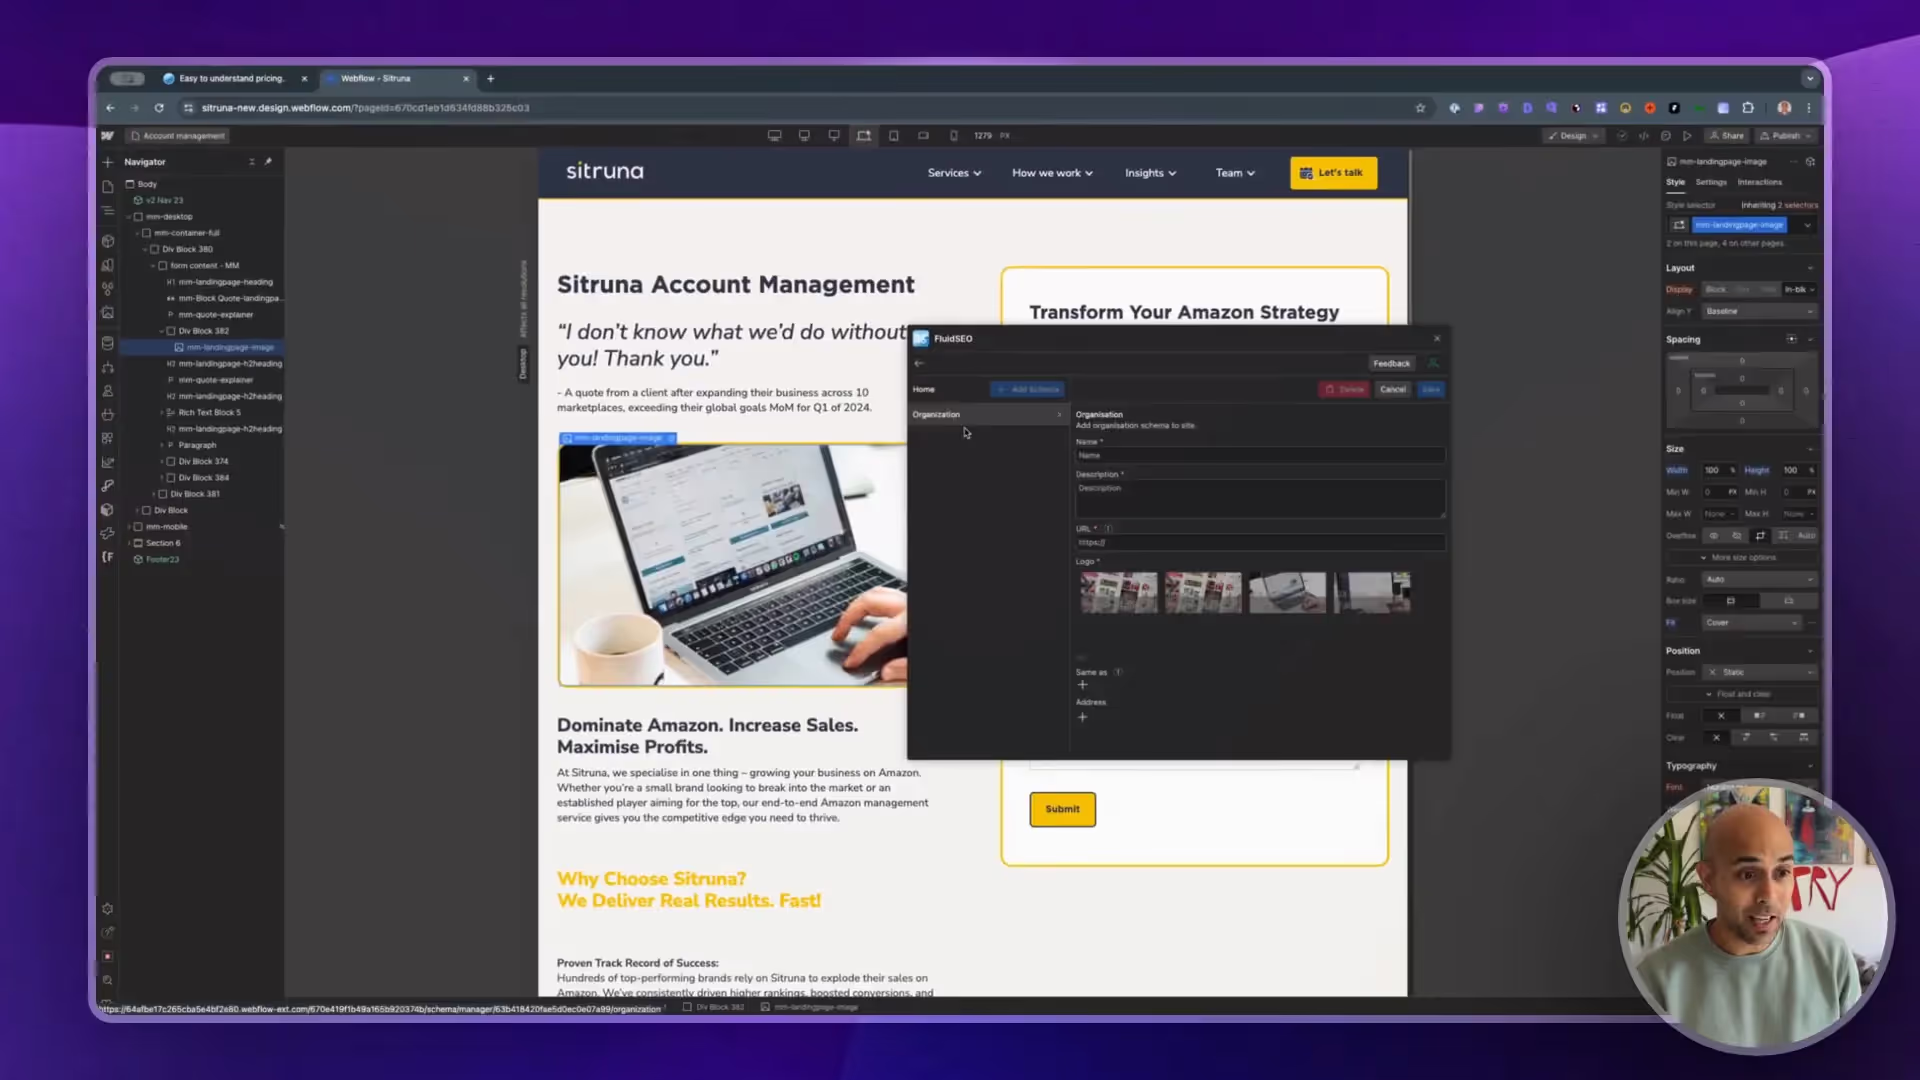Go back in FluidSEO panel
This screenshot has height=1080, width=1920.
click(919, 364)
